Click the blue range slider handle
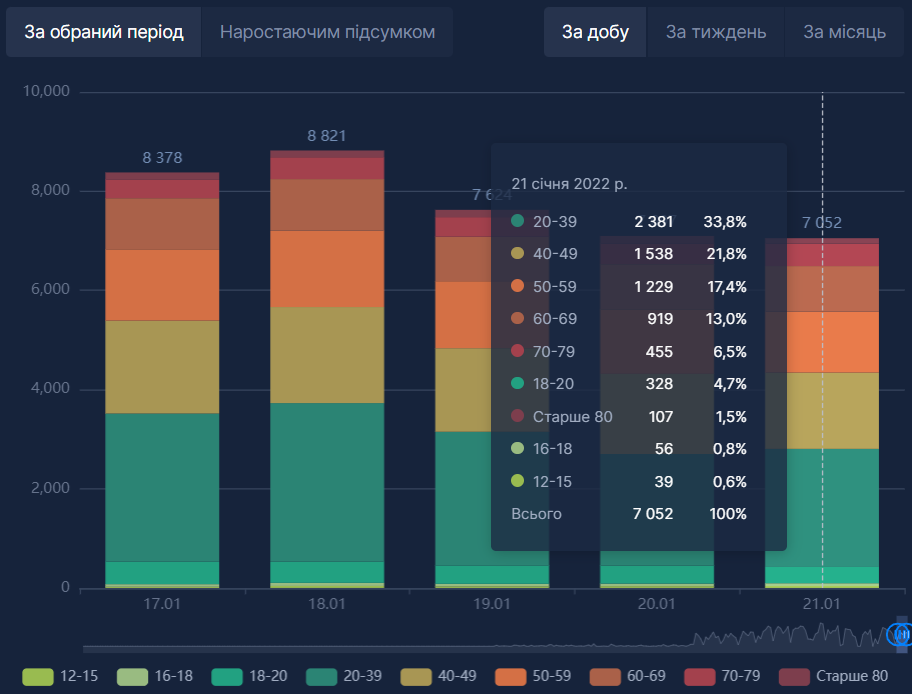The image size is (912, 694). (901, 634)
